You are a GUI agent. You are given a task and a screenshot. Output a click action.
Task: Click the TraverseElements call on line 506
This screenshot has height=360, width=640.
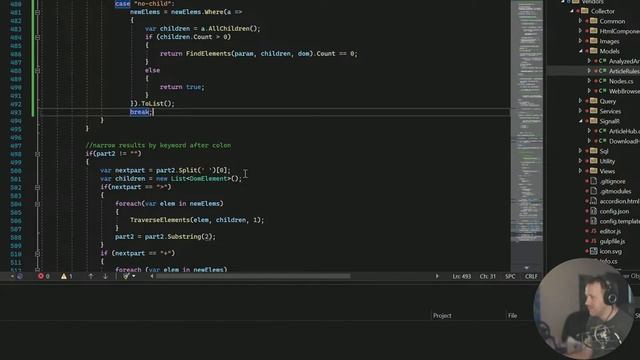click(197, 220)
